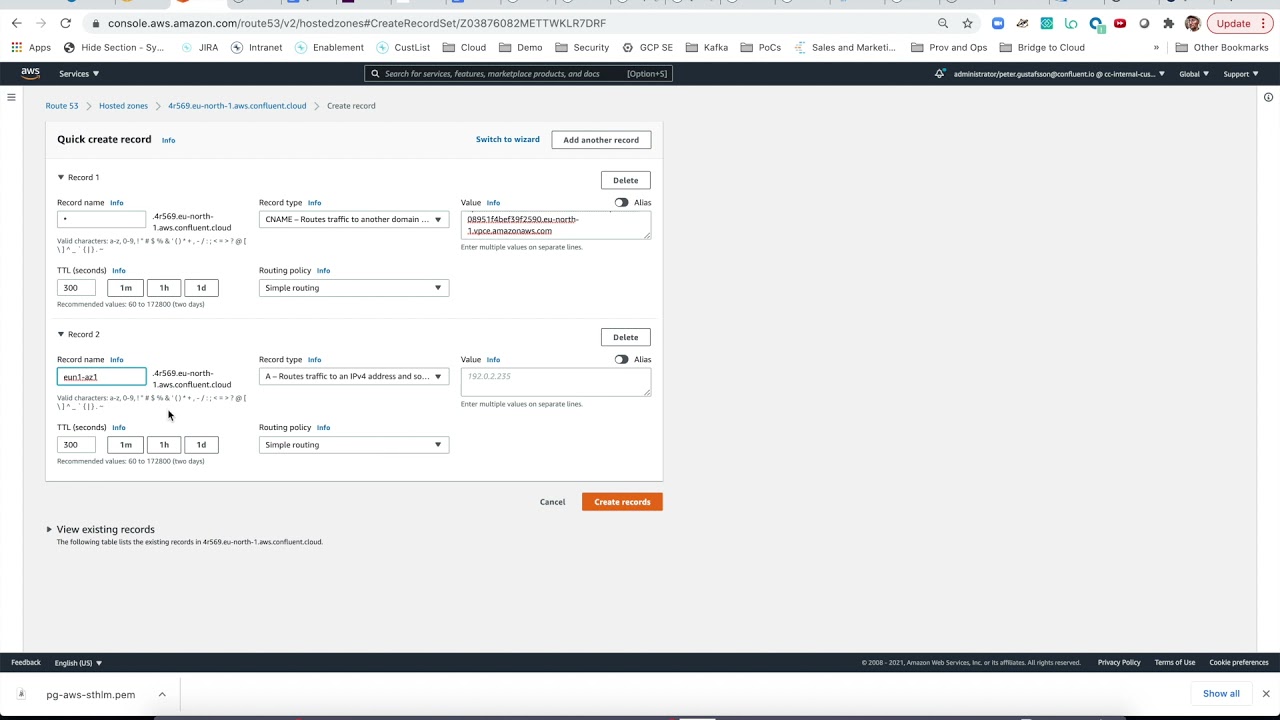This screenshot has width=1280, height=720.
Task: Set Record 1 TTL to 1m
Action: [126, 288]
